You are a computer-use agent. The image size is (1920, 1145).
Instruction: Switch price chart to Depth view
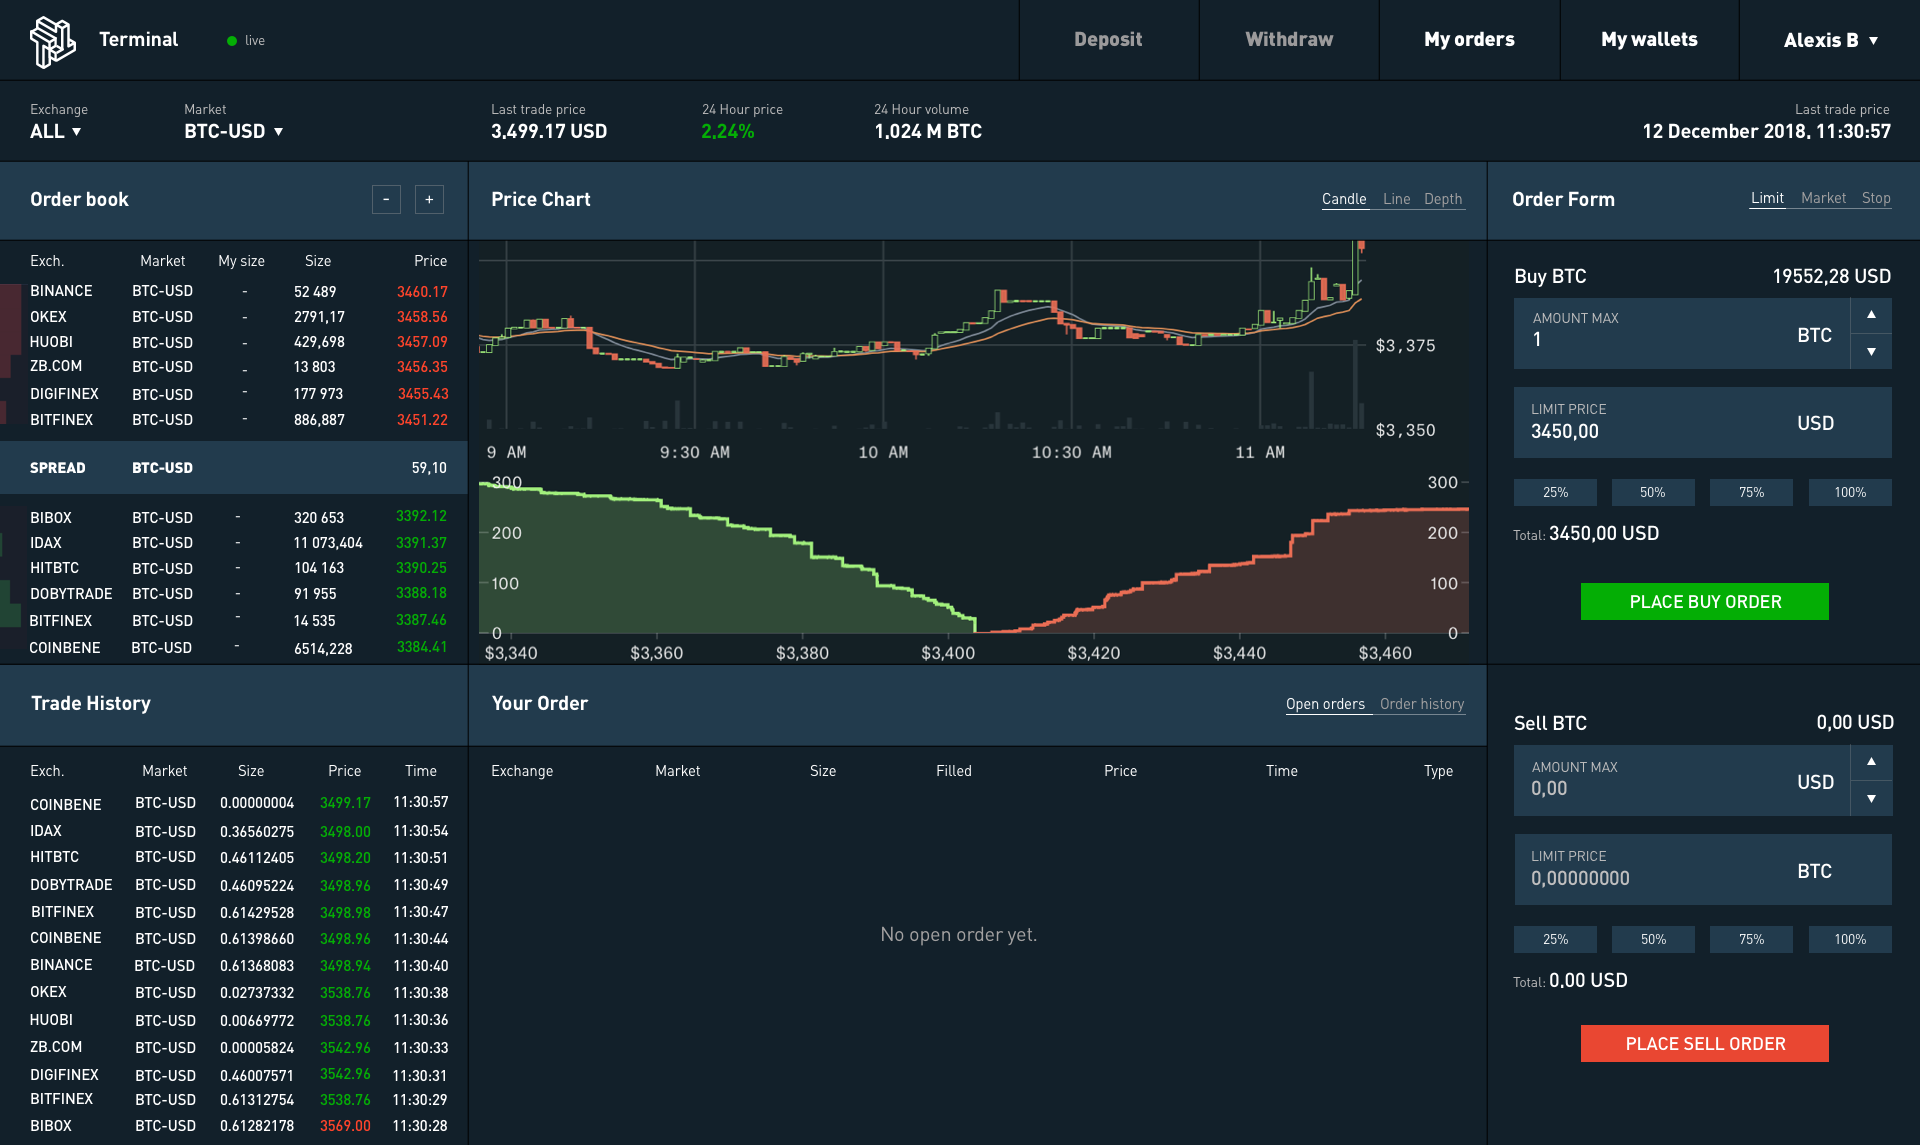(x=1443, y=199)
